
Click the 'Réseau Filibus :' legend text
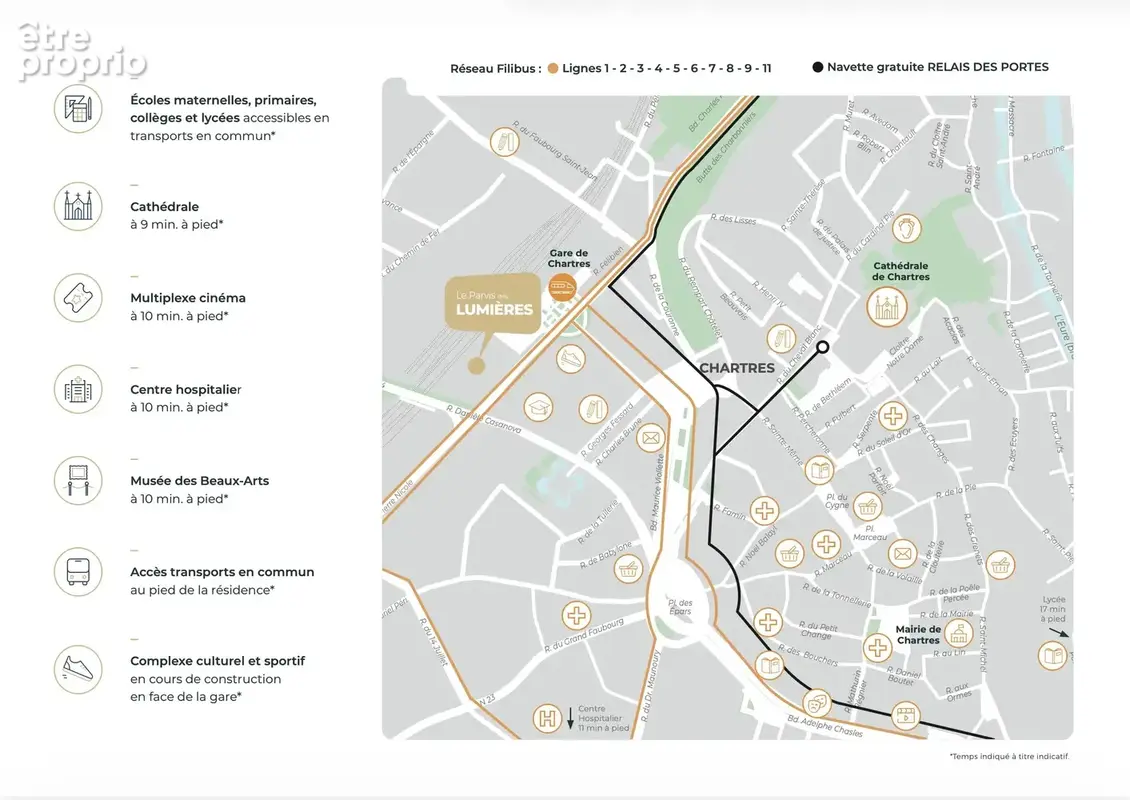tap(496, 68)
